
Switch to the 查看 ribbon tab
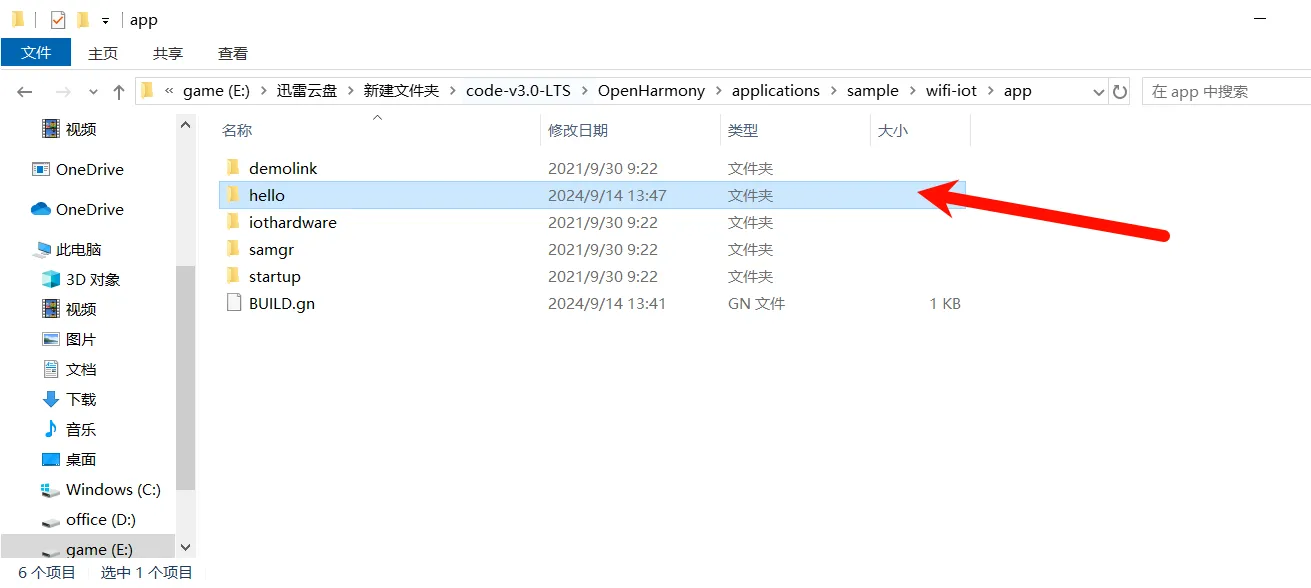pos(233,53)
